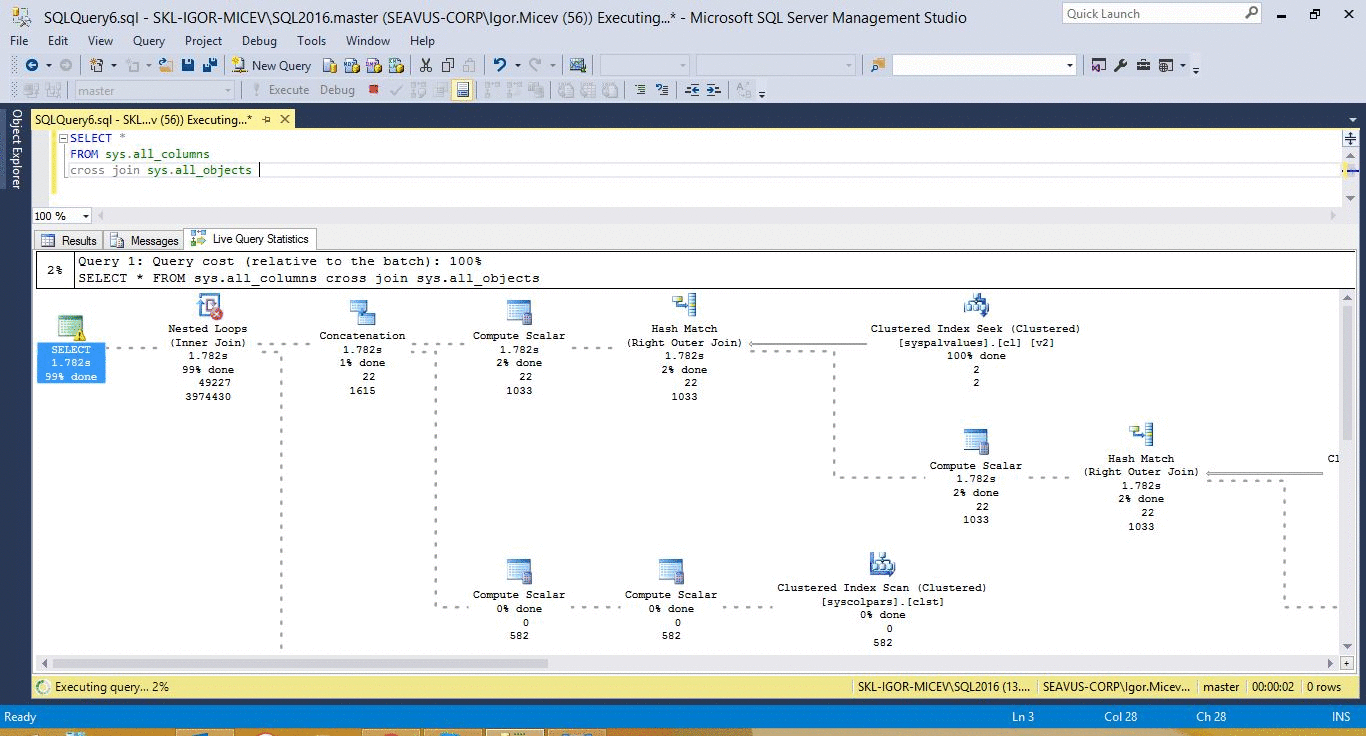Open the Toolbox icon in toolbar
The width and height of the screenshot is (1366, 736).
pos(1142,65)
